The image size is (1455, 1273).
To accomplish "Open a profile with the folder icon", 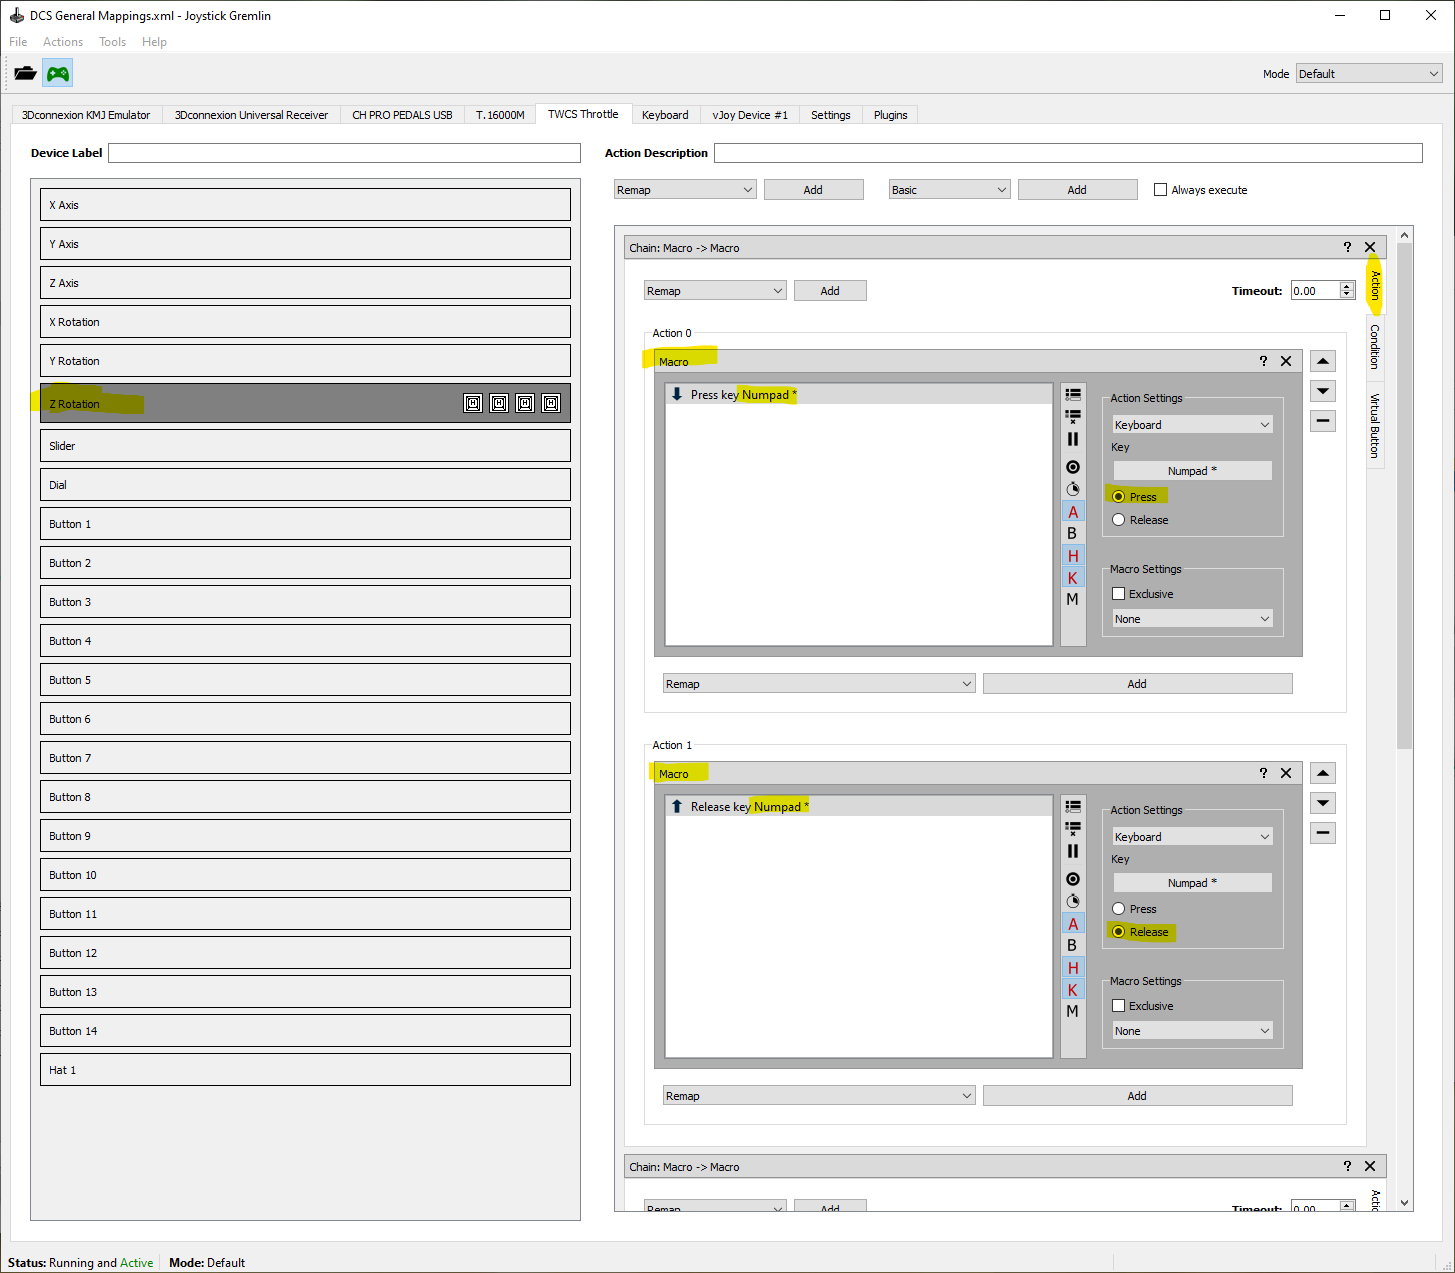I will coord(25,73).
